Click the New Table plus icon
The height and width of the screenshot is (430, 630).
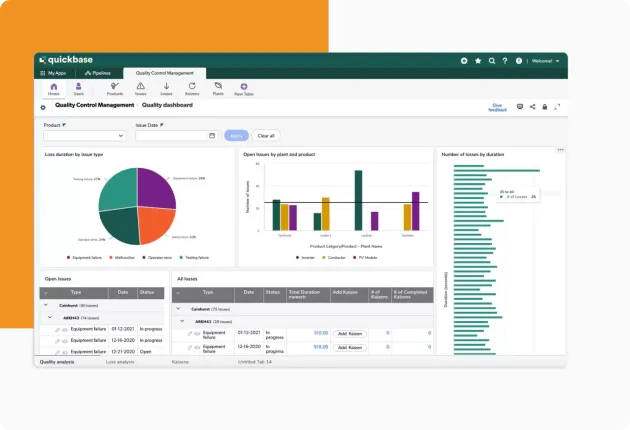(244, 88)
